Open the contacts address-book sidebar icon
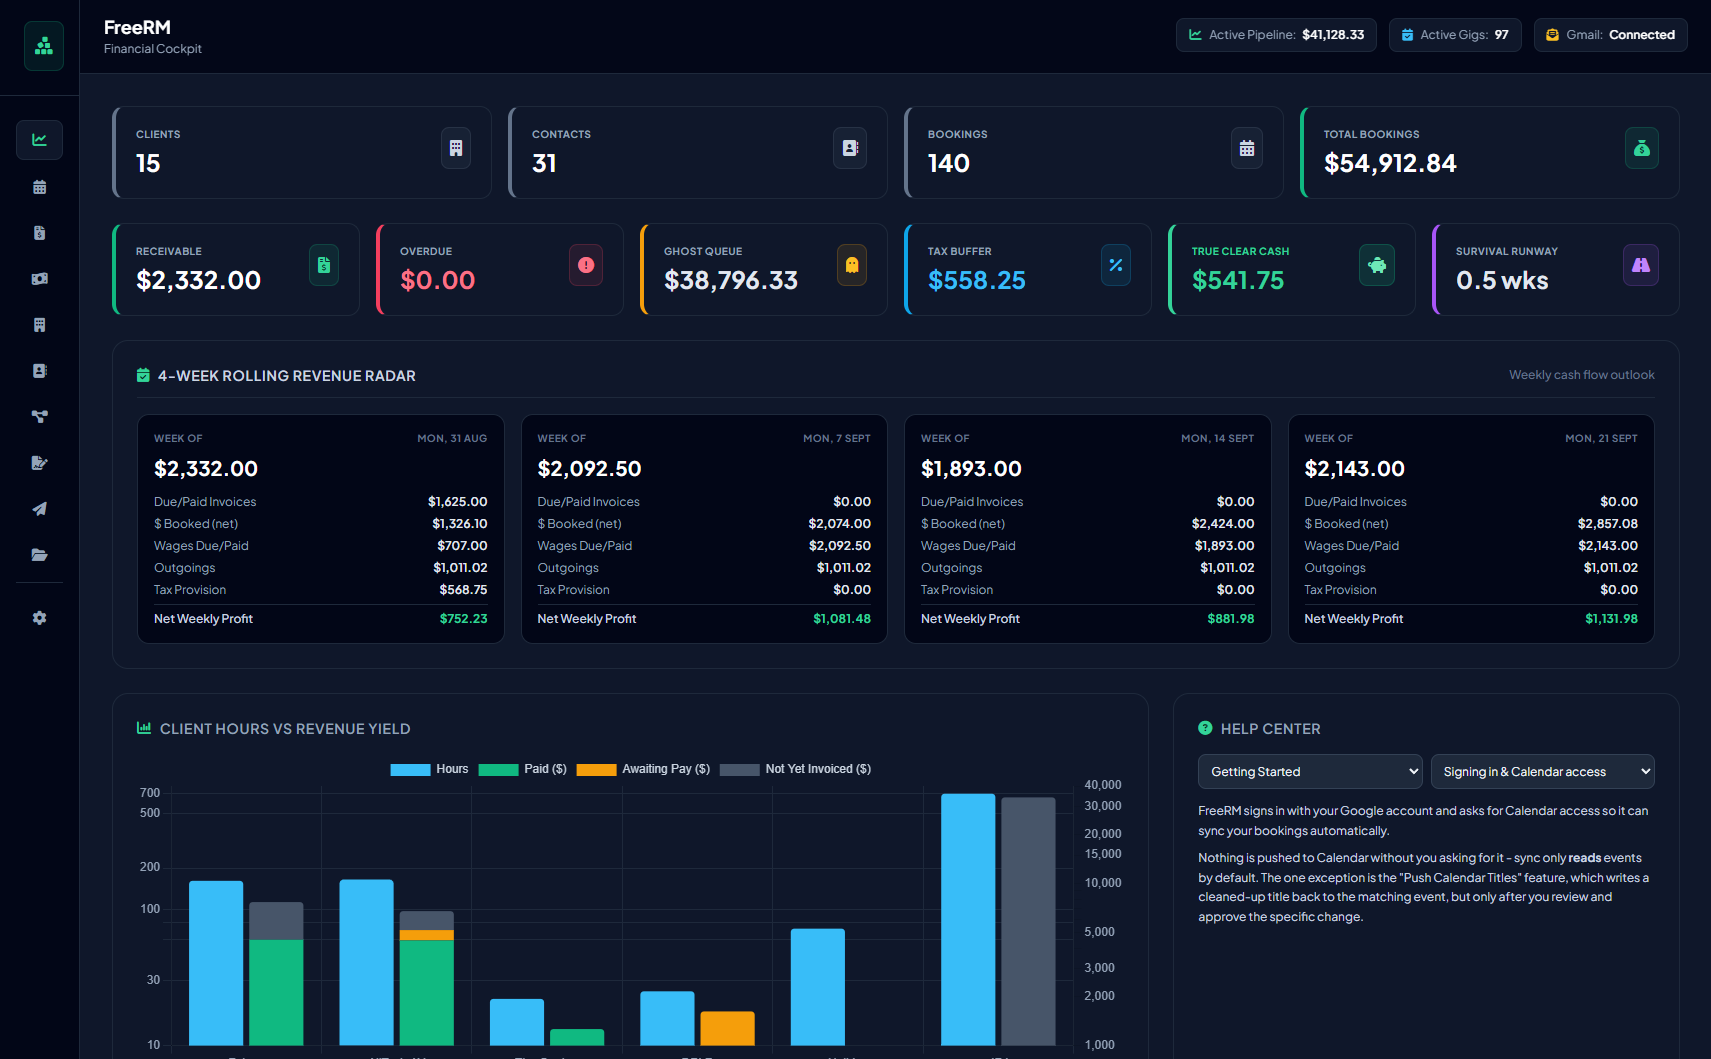This screenshot has width=1711, height=1059. pos(39,371)
